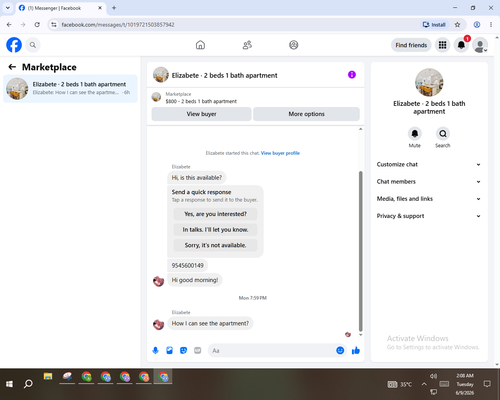Click the chat scroll-up arrow
The image size is (500, 400).
360,129
